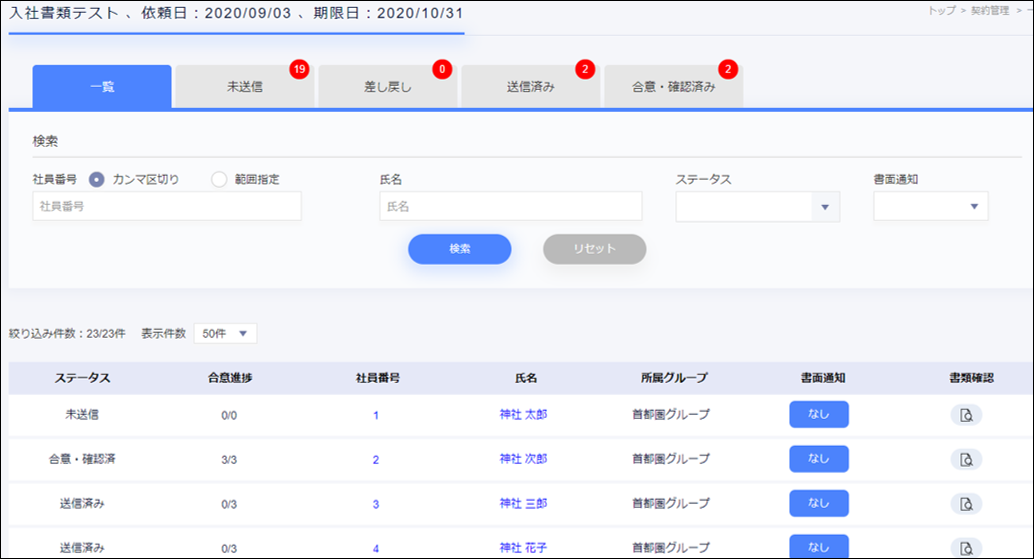Open employee number 3 link

coord(376,504)
